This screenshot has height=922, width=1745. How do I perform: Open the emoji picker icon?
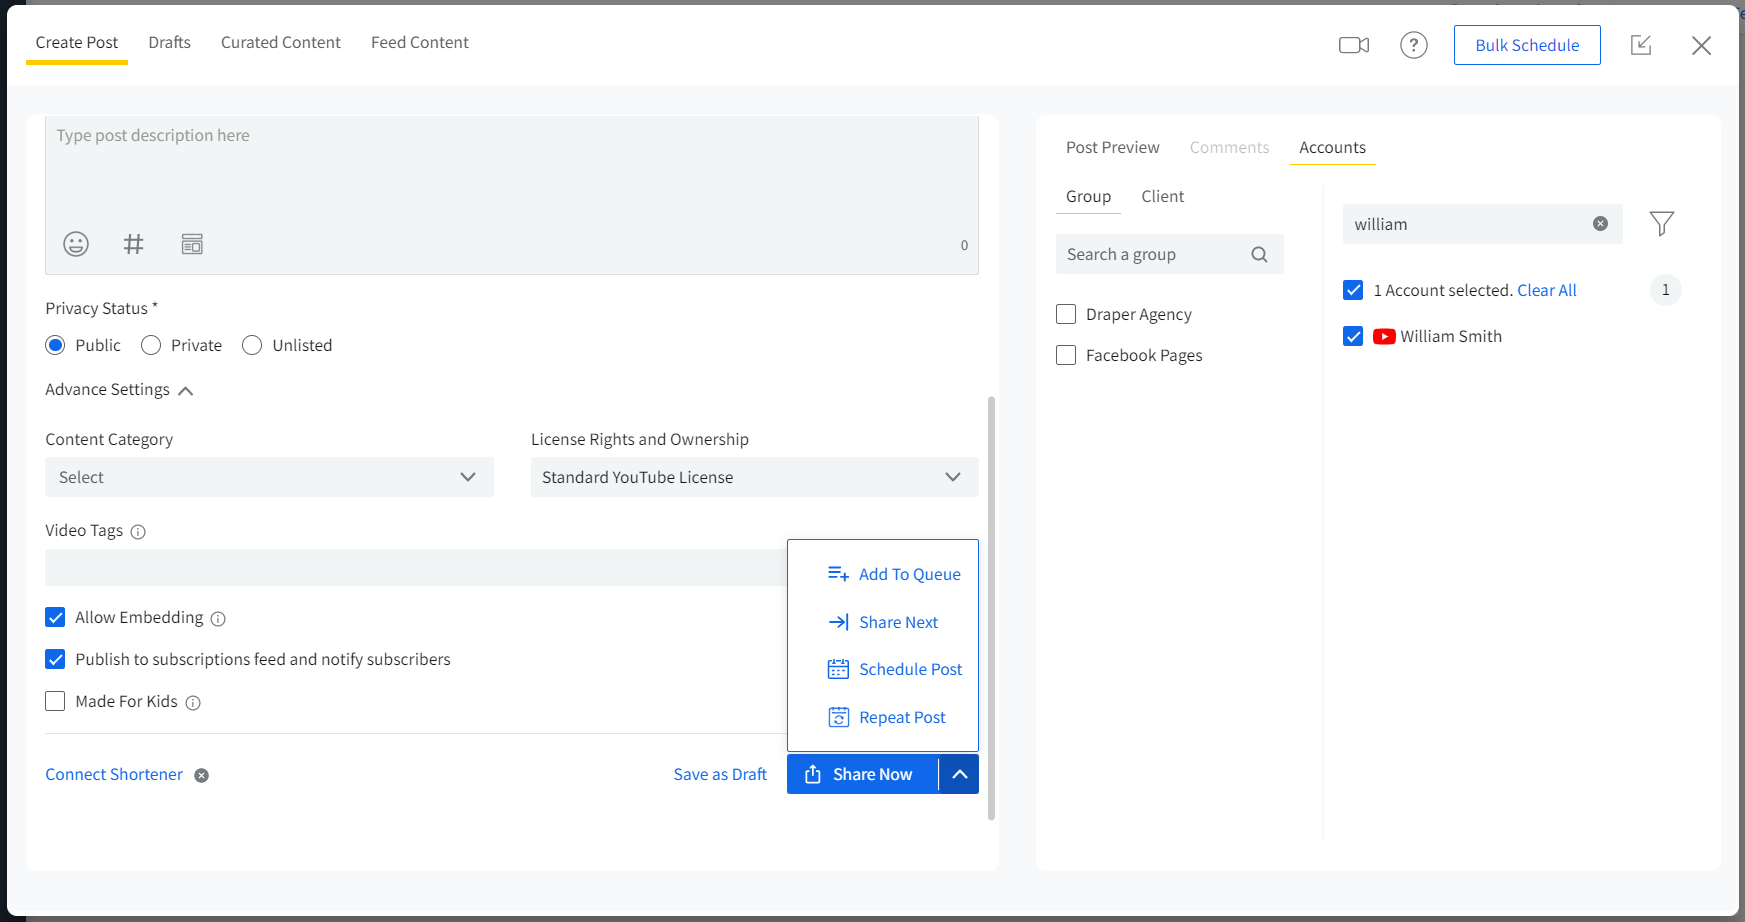(x=76, y=244)
